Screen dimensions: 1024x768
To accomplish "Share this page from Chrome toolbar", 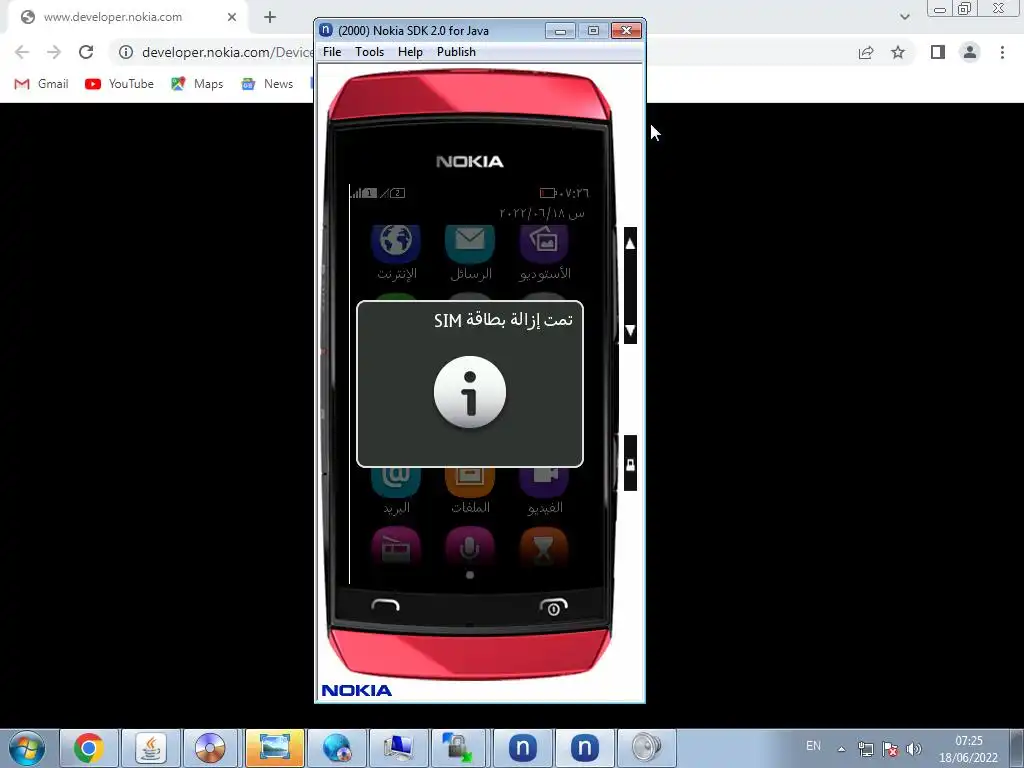I will coord(866,52).
